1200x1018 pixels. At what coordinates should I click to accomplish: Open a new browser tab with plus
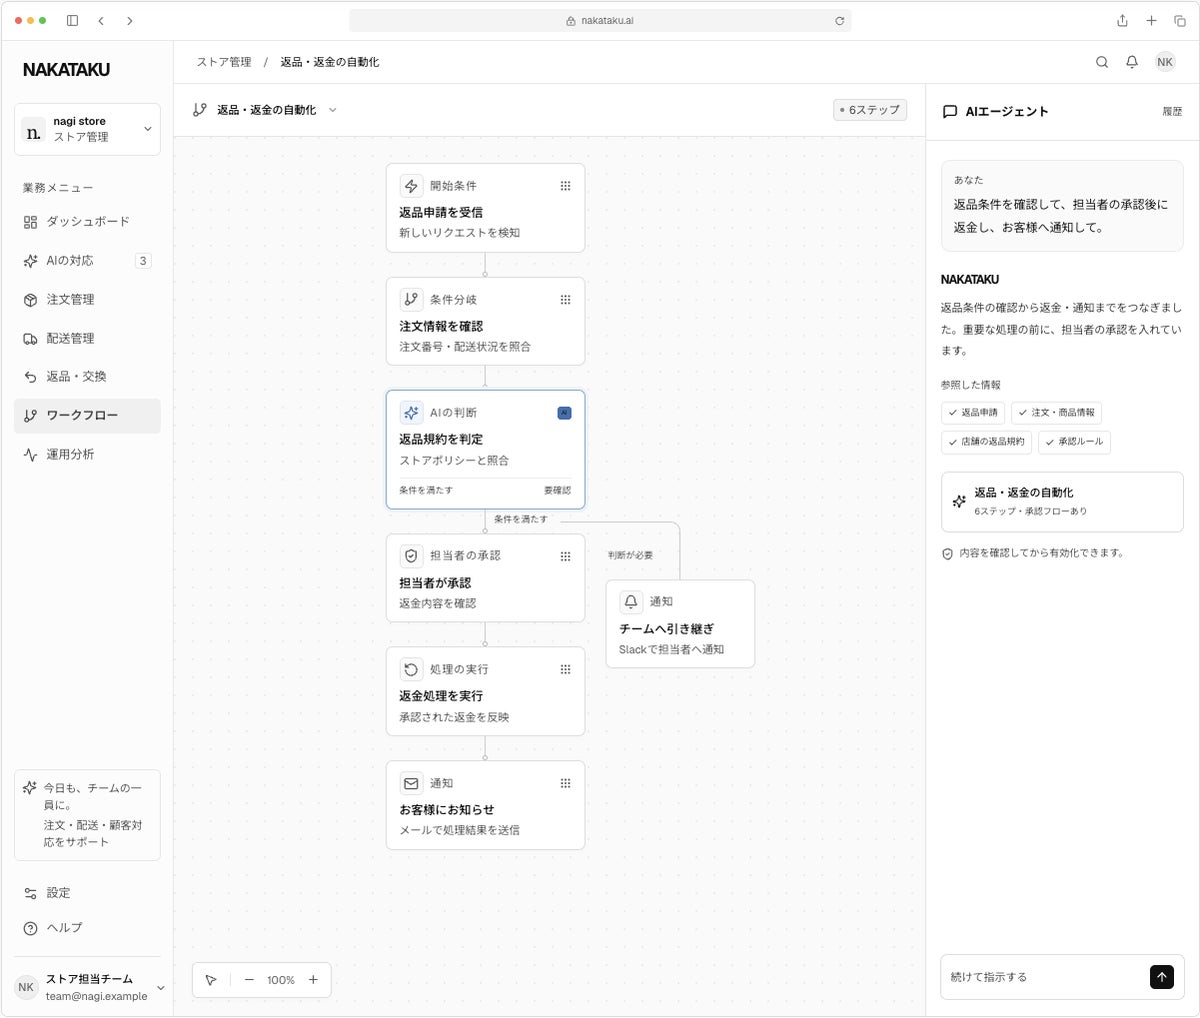[x=1151, y=20]
